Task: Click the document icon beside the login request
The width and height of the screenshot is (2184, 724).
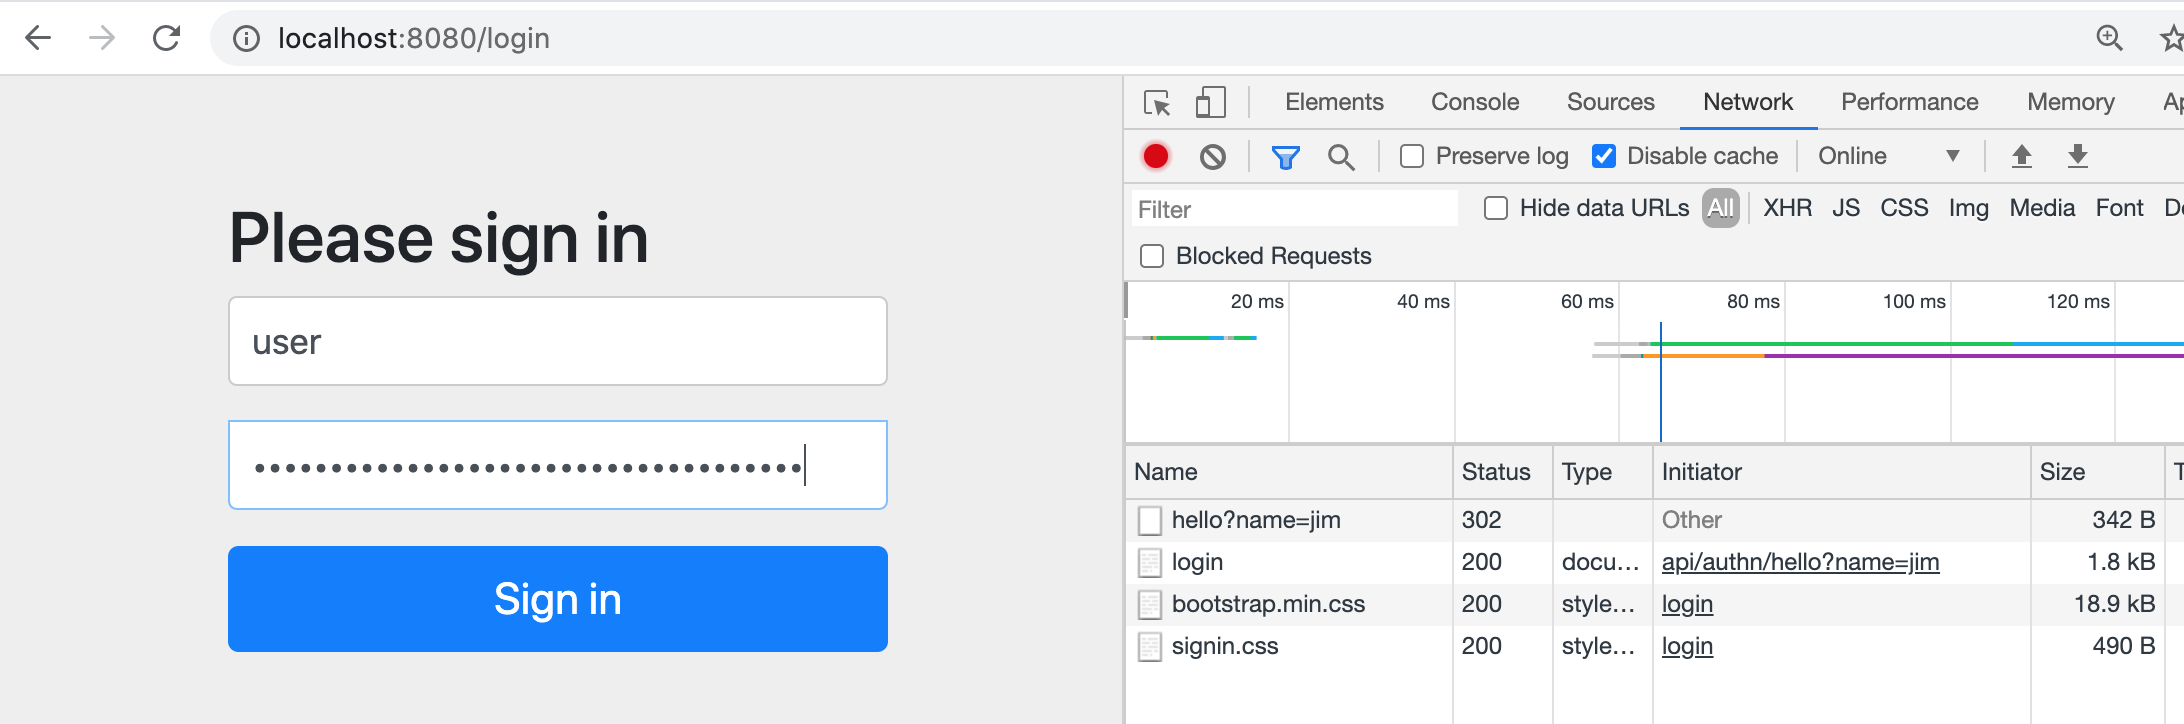Action: (1150, 562)
